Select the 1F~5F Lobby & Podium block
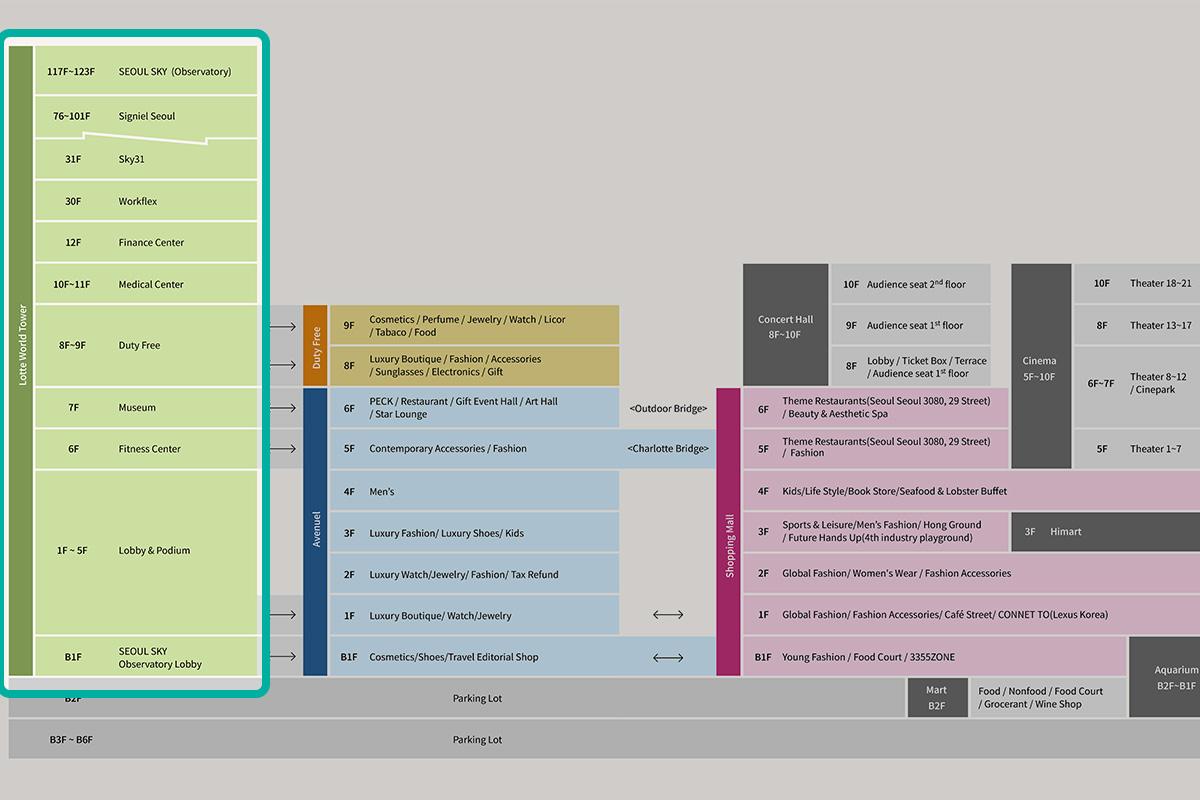The width and height of the screenshot is (1200, 800). [146, 551]
